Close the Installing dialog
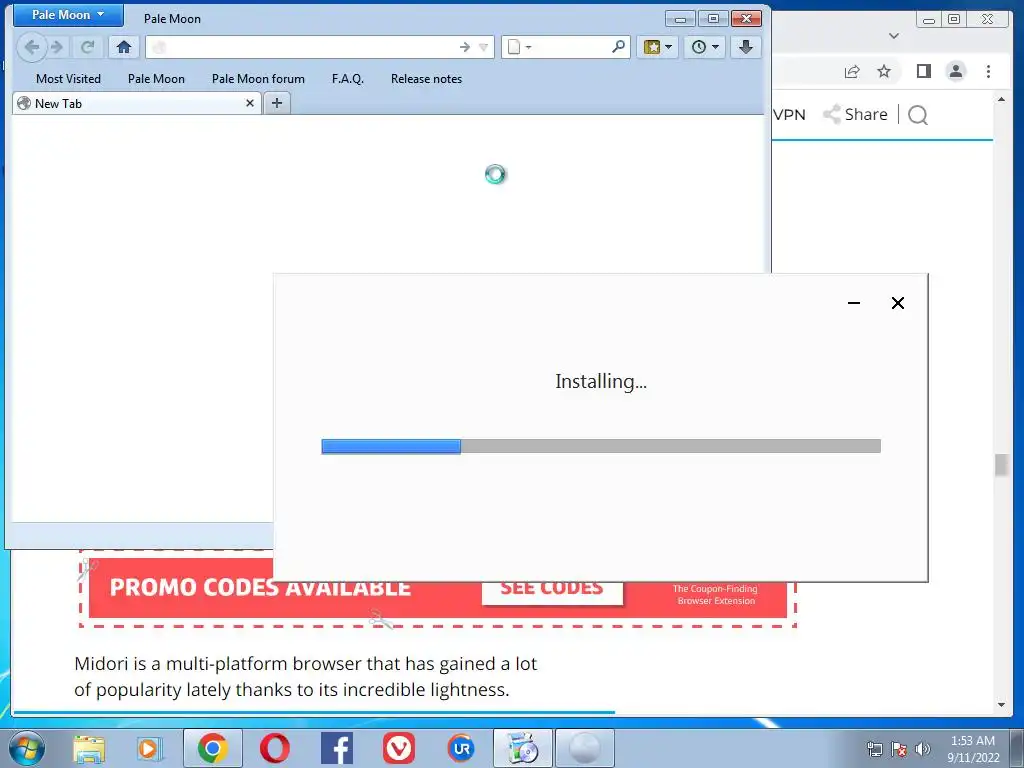 tap(898, 303)
